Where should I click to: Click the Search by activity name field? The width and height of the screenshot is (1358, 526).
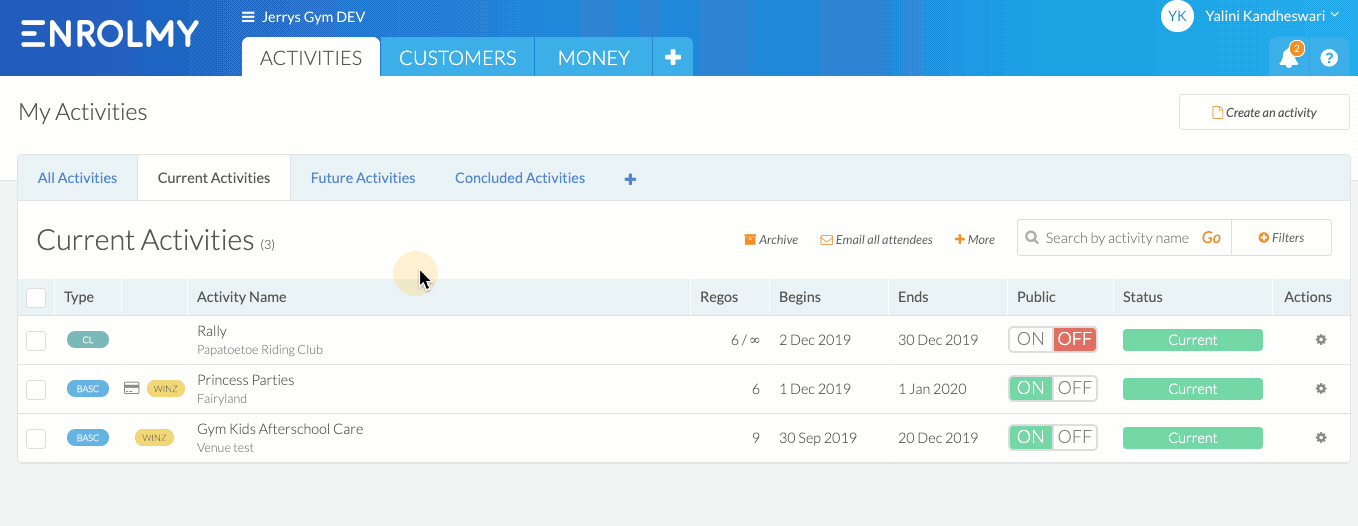pyautogui.click(x=1117, y=238)
